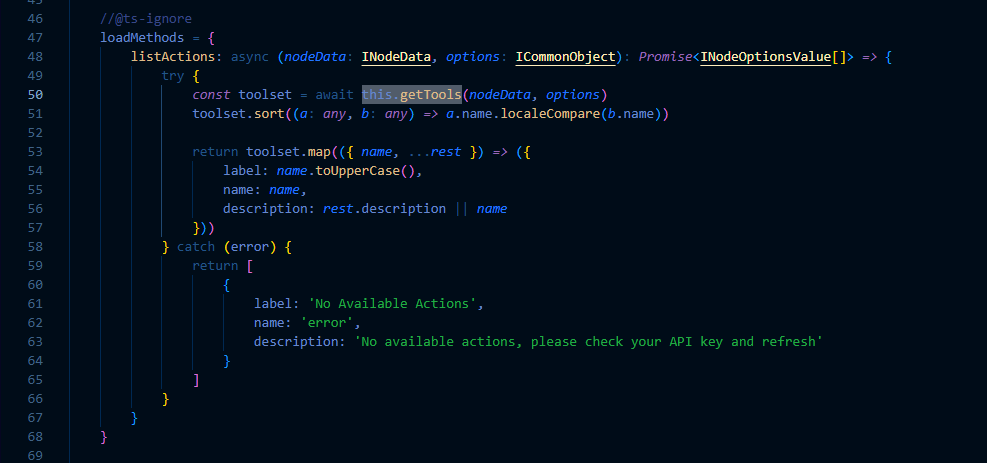987x463 pixels.
Task: Click the INodeOptionsValue return type
Action: tap(766, 57)
